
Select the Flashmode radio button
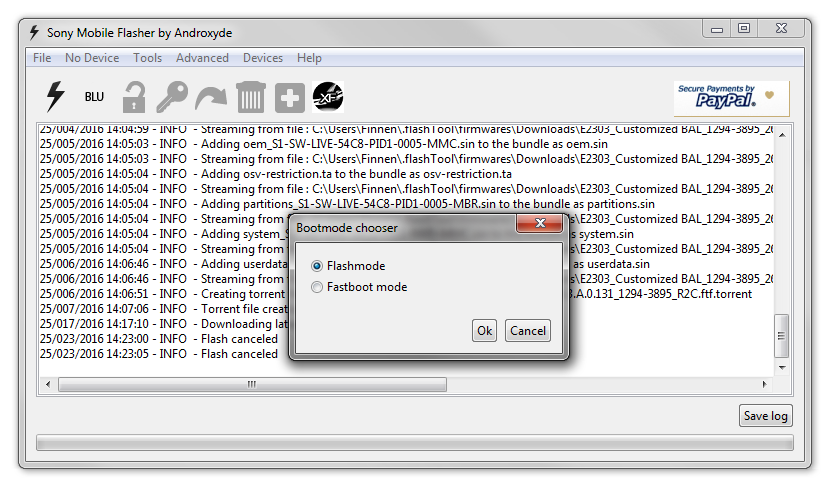click(317, 266)
